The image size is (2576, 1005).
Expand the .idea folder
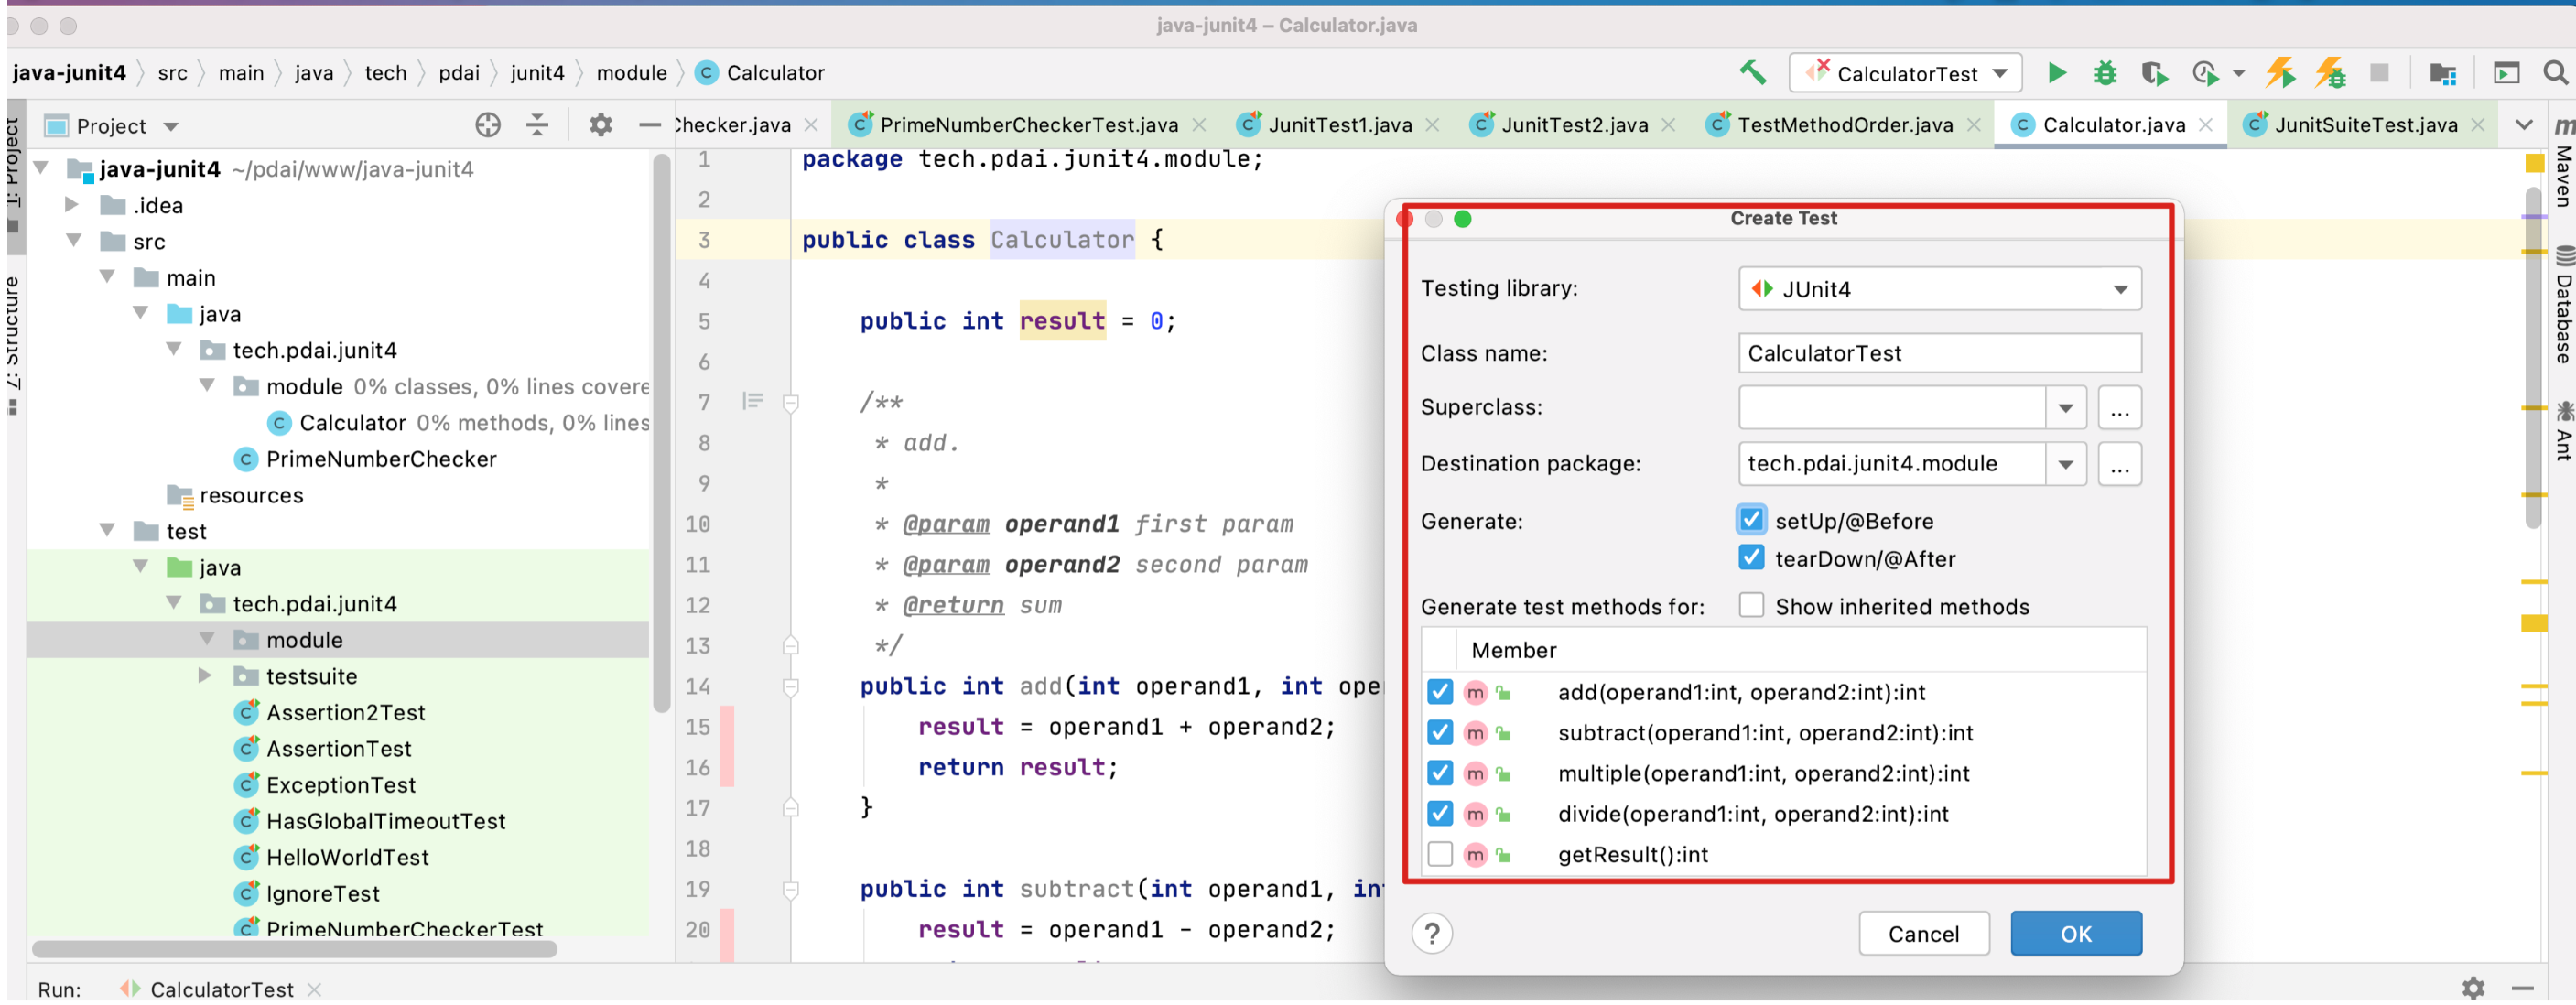tap(72, 205)
